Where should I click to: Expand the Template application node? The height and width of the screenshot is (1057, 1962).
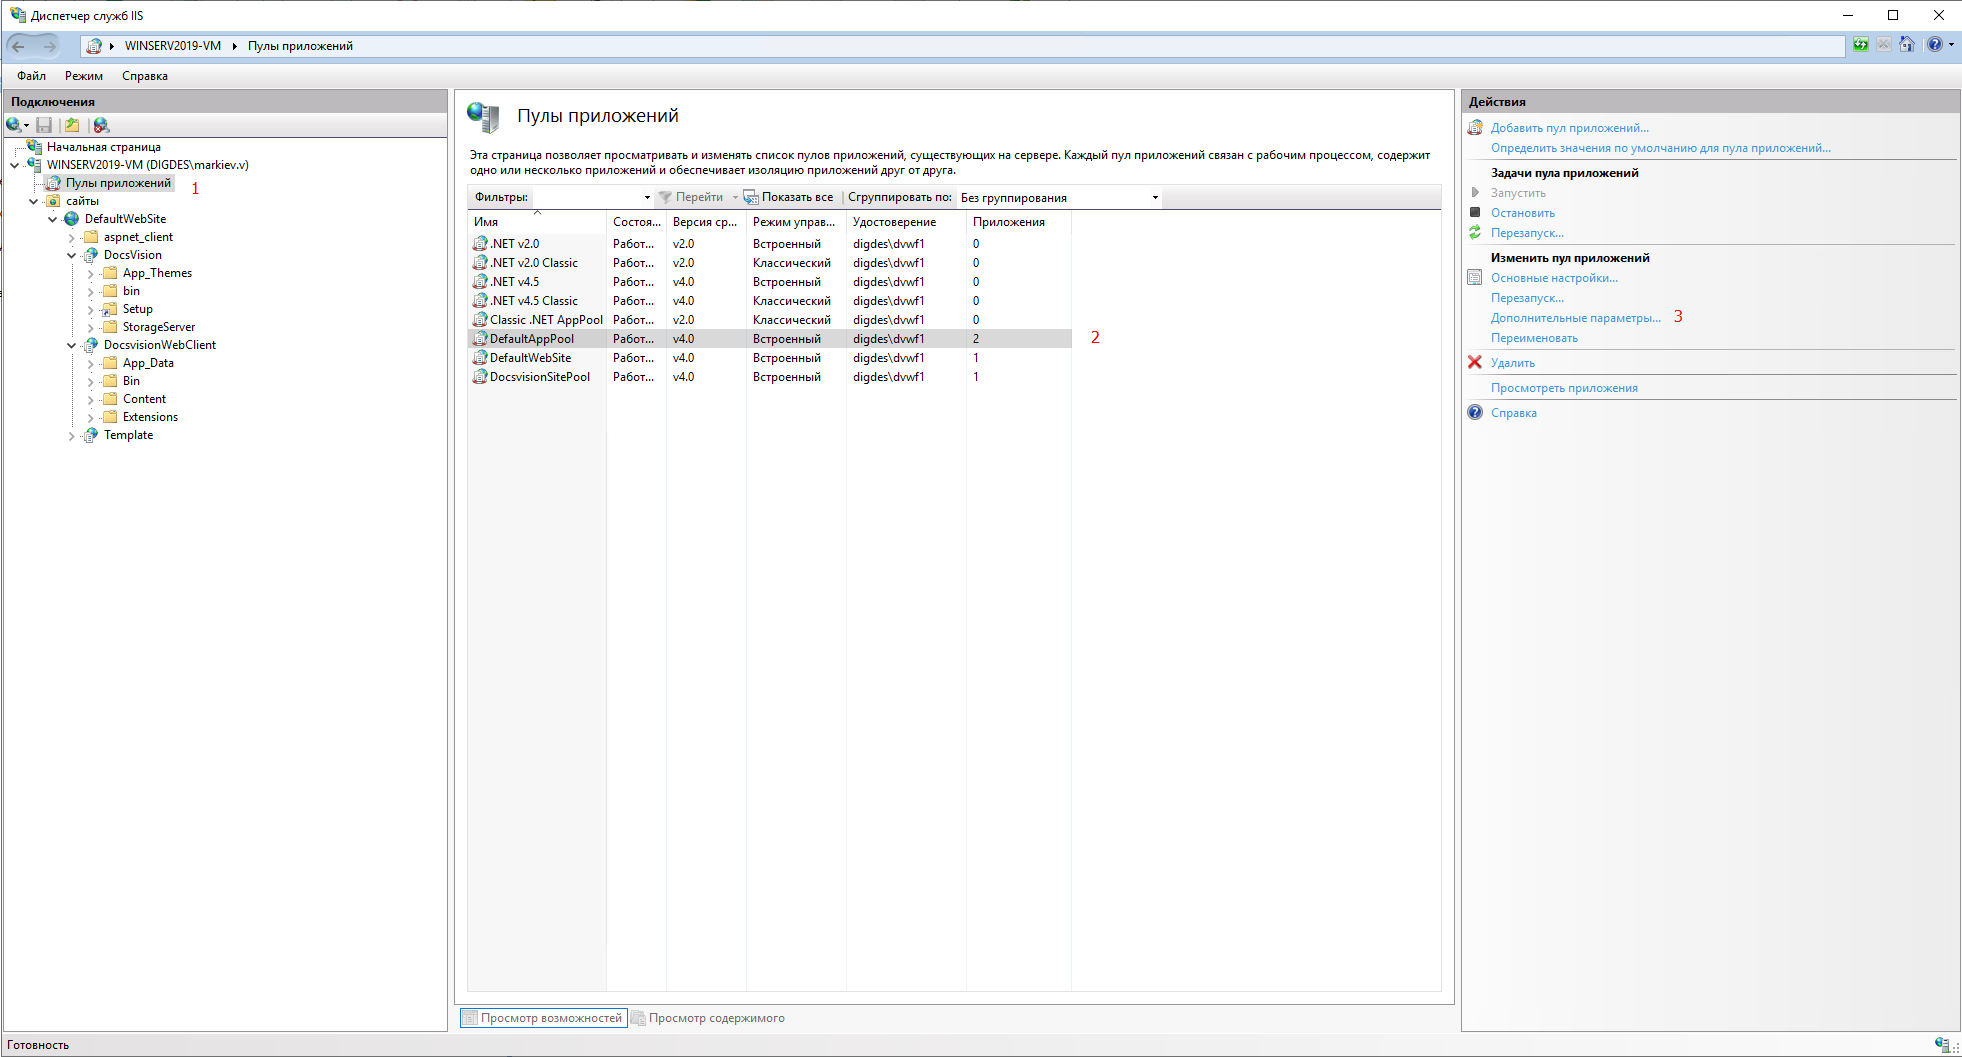(71, 435)
